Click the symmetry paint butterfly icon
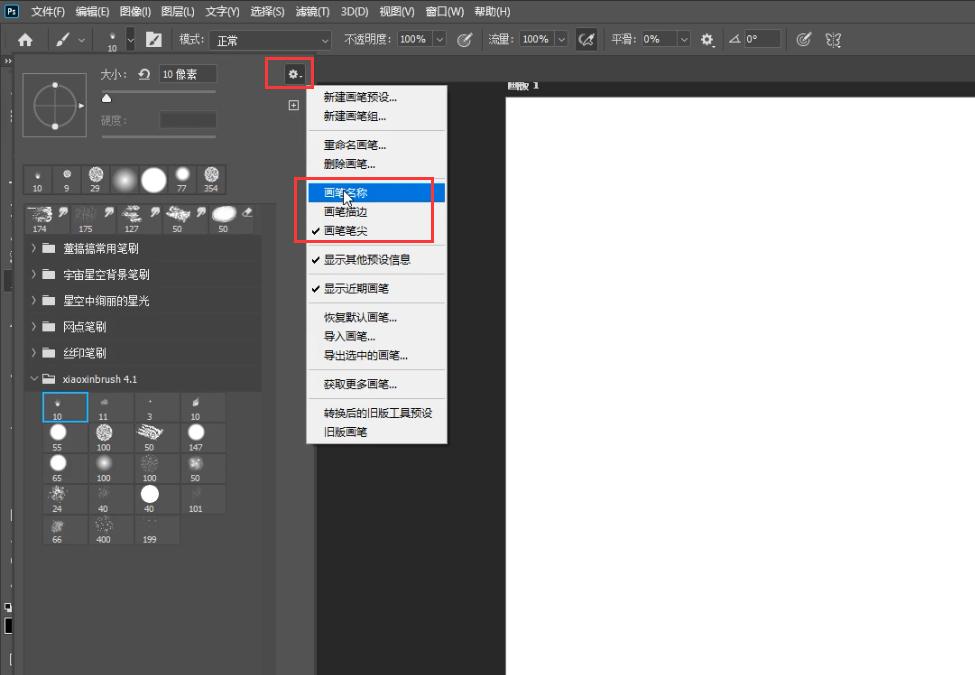The width and height of the screenshot is (975, 675). tap(833, 39)
